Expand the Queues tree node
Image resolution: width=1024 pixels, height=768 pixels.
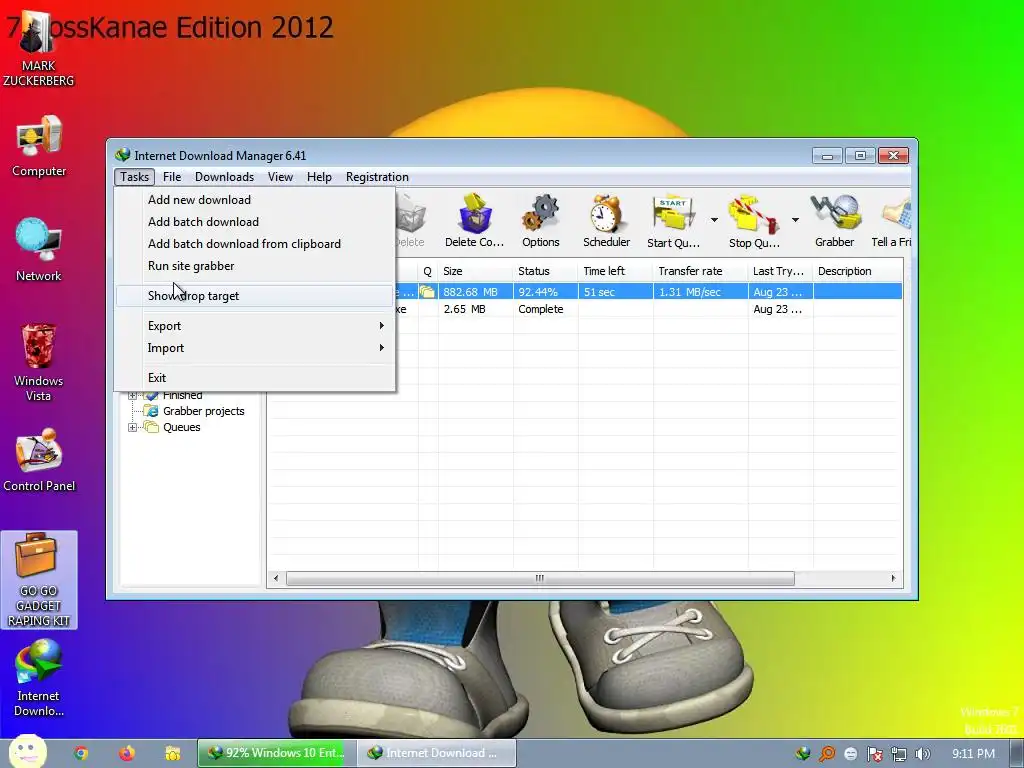pyautogui.click(x=133, y=427)
